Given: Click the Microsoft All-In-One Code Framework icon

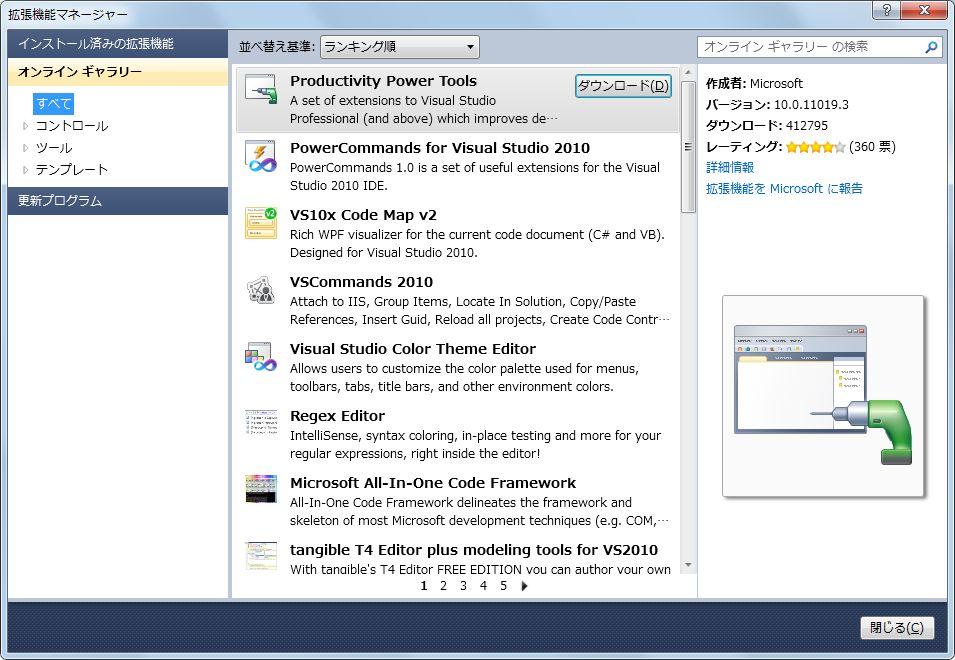Looking at the screenshot, I should [x=261, y=489].
